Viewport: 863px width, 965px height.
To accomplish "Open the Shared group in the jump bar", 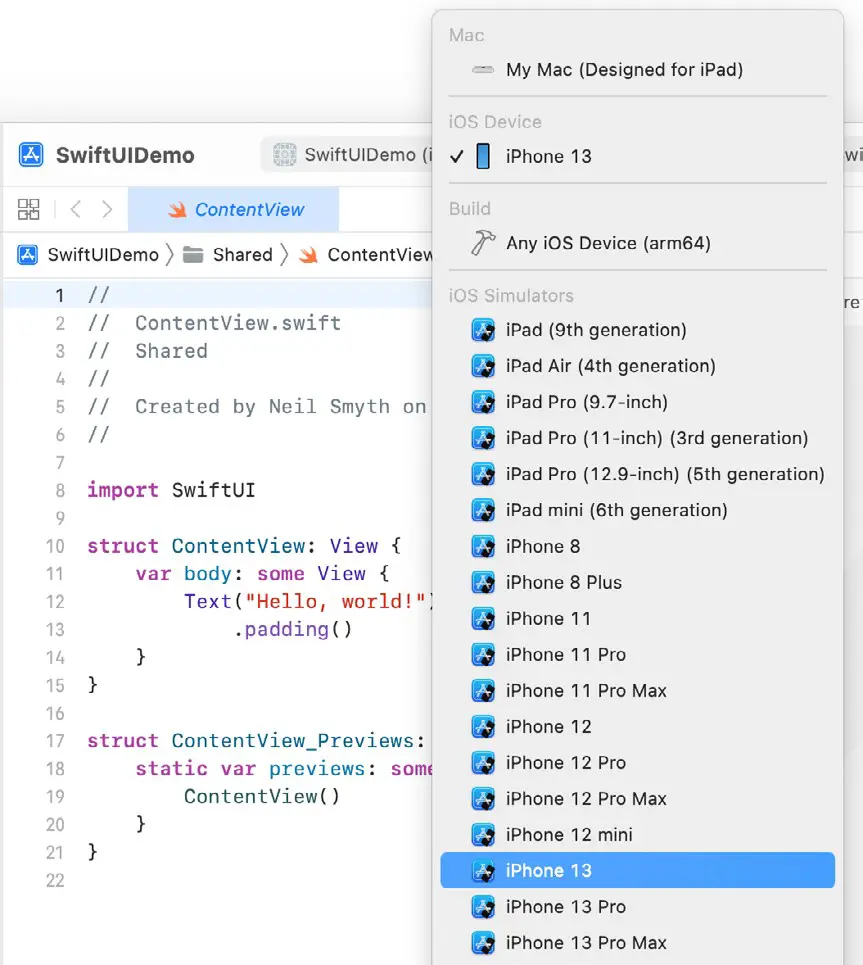I will pos(243,254).
